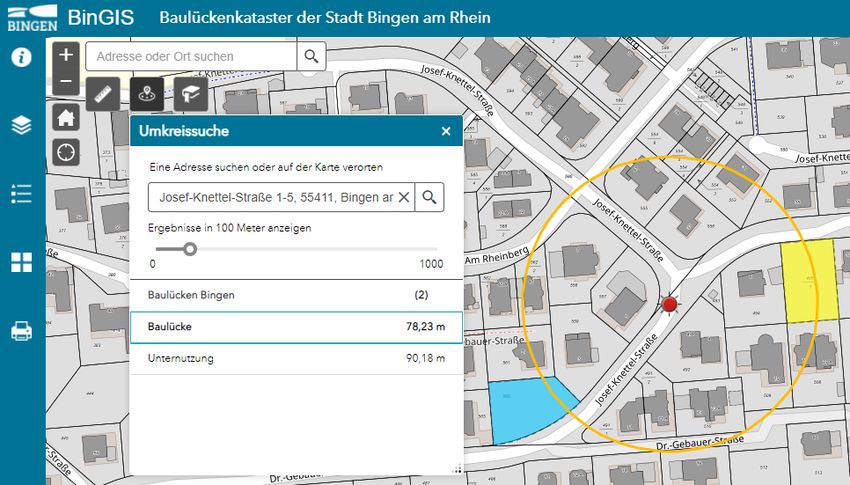Click the search button in Umkreissuche panel
The image size is (850, 485).
429,197
